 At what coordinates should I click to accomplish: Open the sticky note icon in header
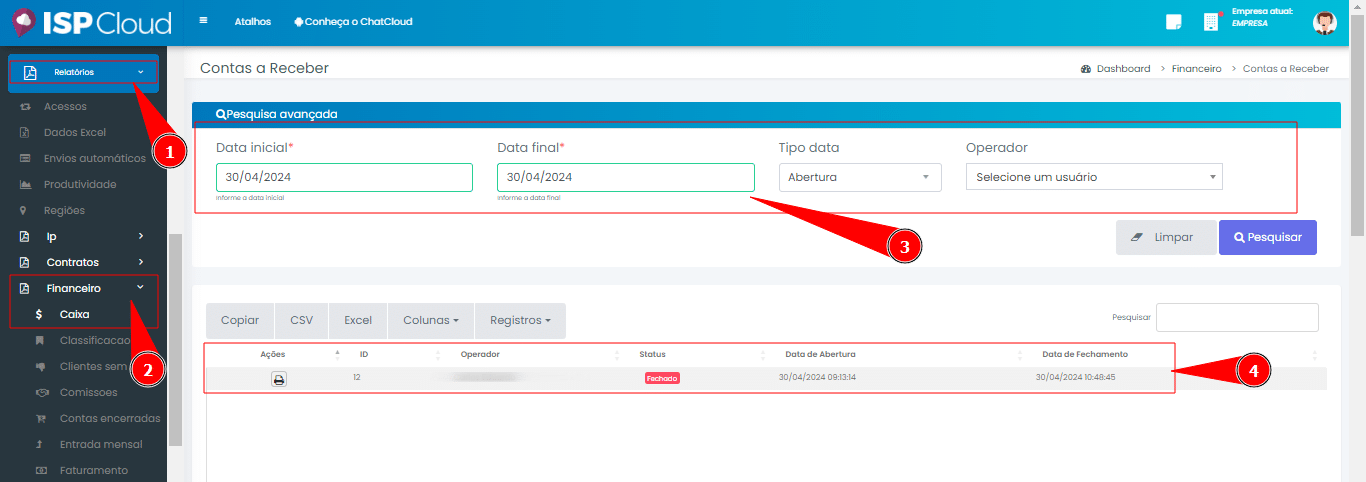pyautogui.click(x=1174, y=22)
